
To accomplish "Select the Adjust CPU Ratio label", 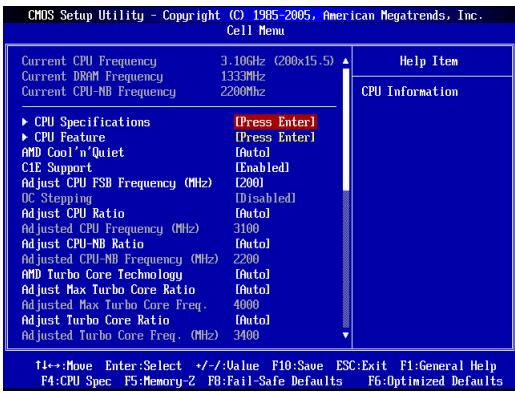I will (x=73, y=213).
